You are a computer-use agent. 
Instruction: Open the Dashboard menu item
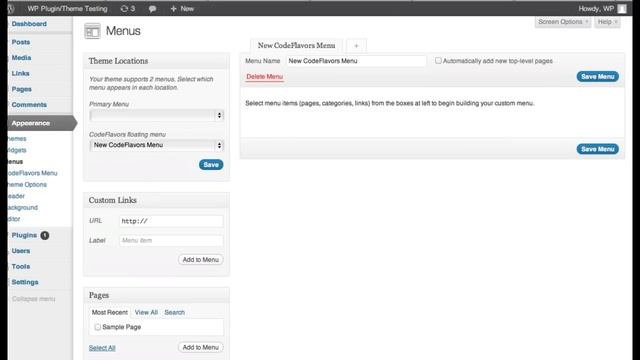point(29,24)
